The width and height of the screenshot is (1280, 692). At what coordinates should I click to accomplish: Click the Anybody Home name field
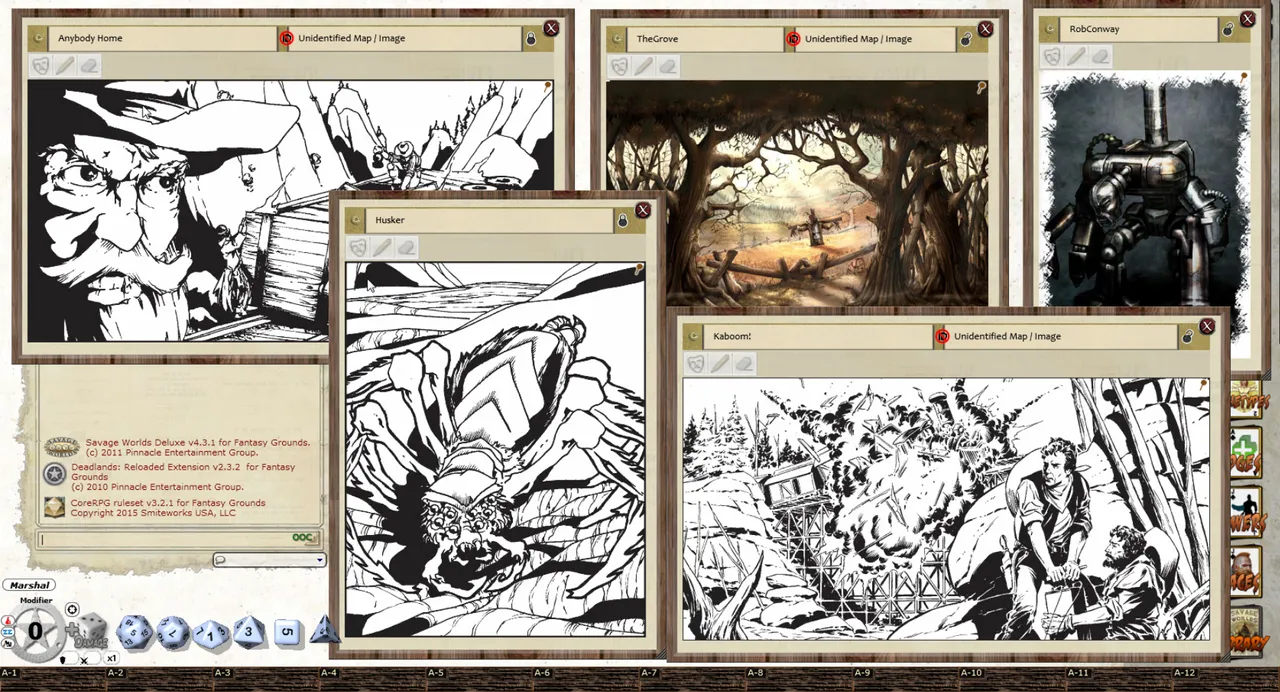coord(163,38)
